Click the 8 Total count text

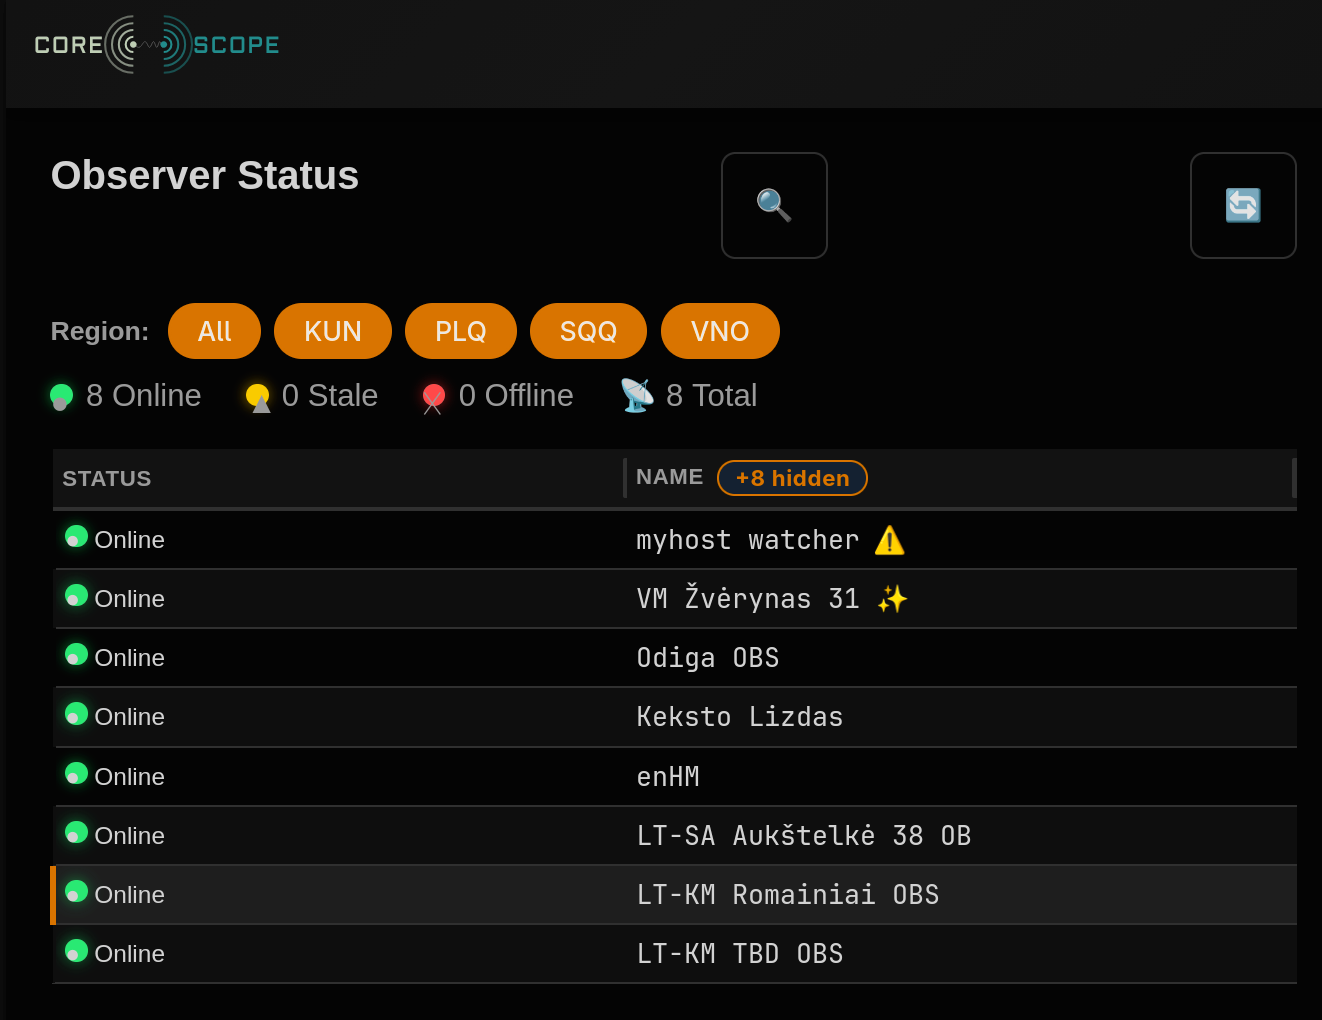(x=712, y=396)
